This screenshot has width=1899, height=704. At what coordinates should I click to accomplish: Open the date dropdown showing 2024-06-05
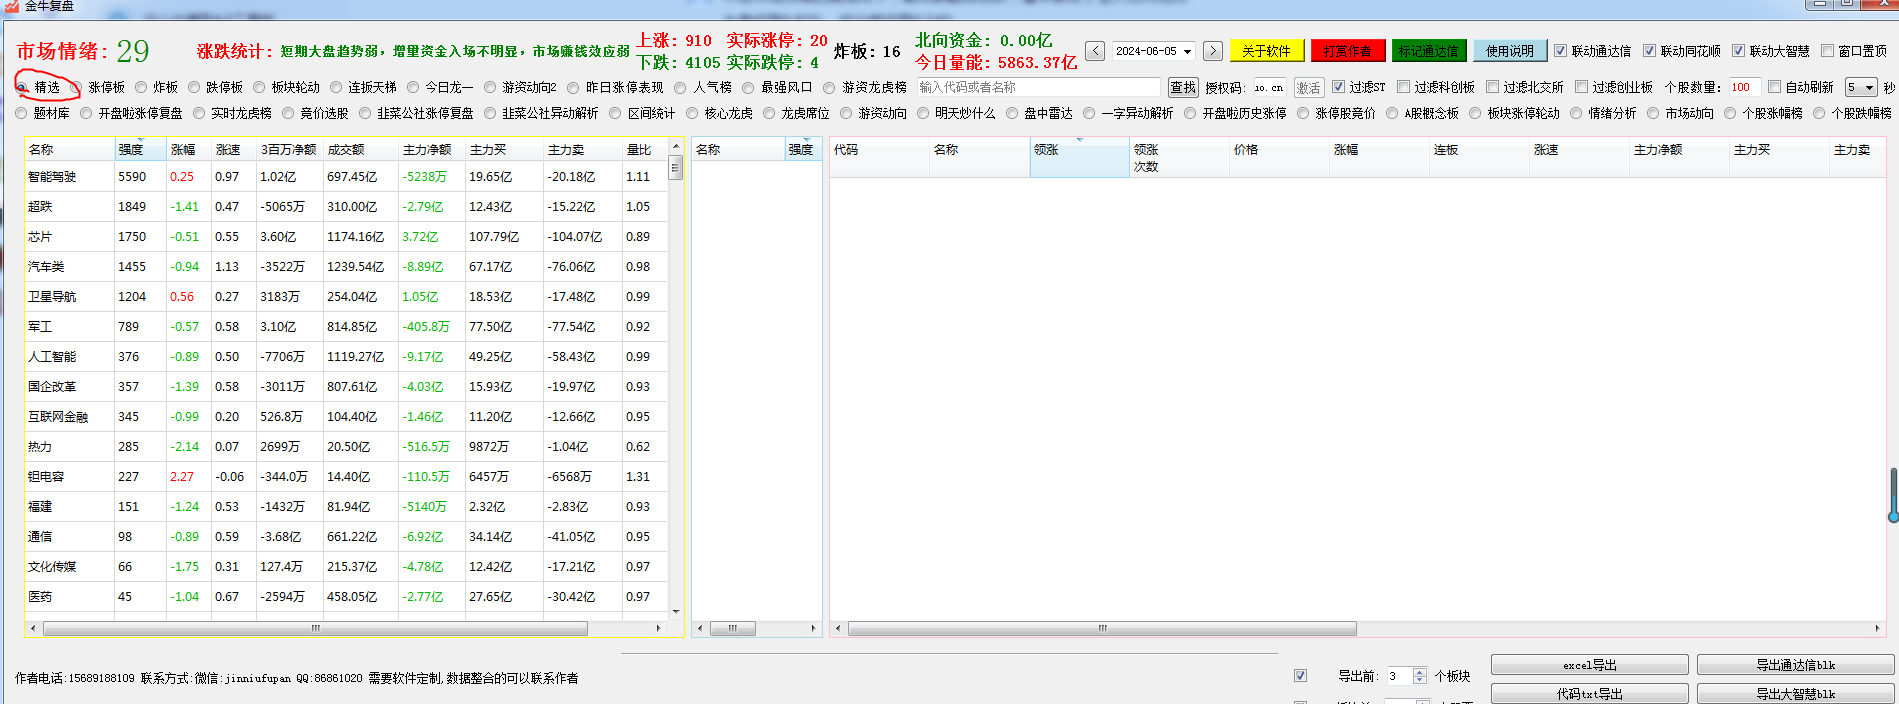click(1187, 51)
